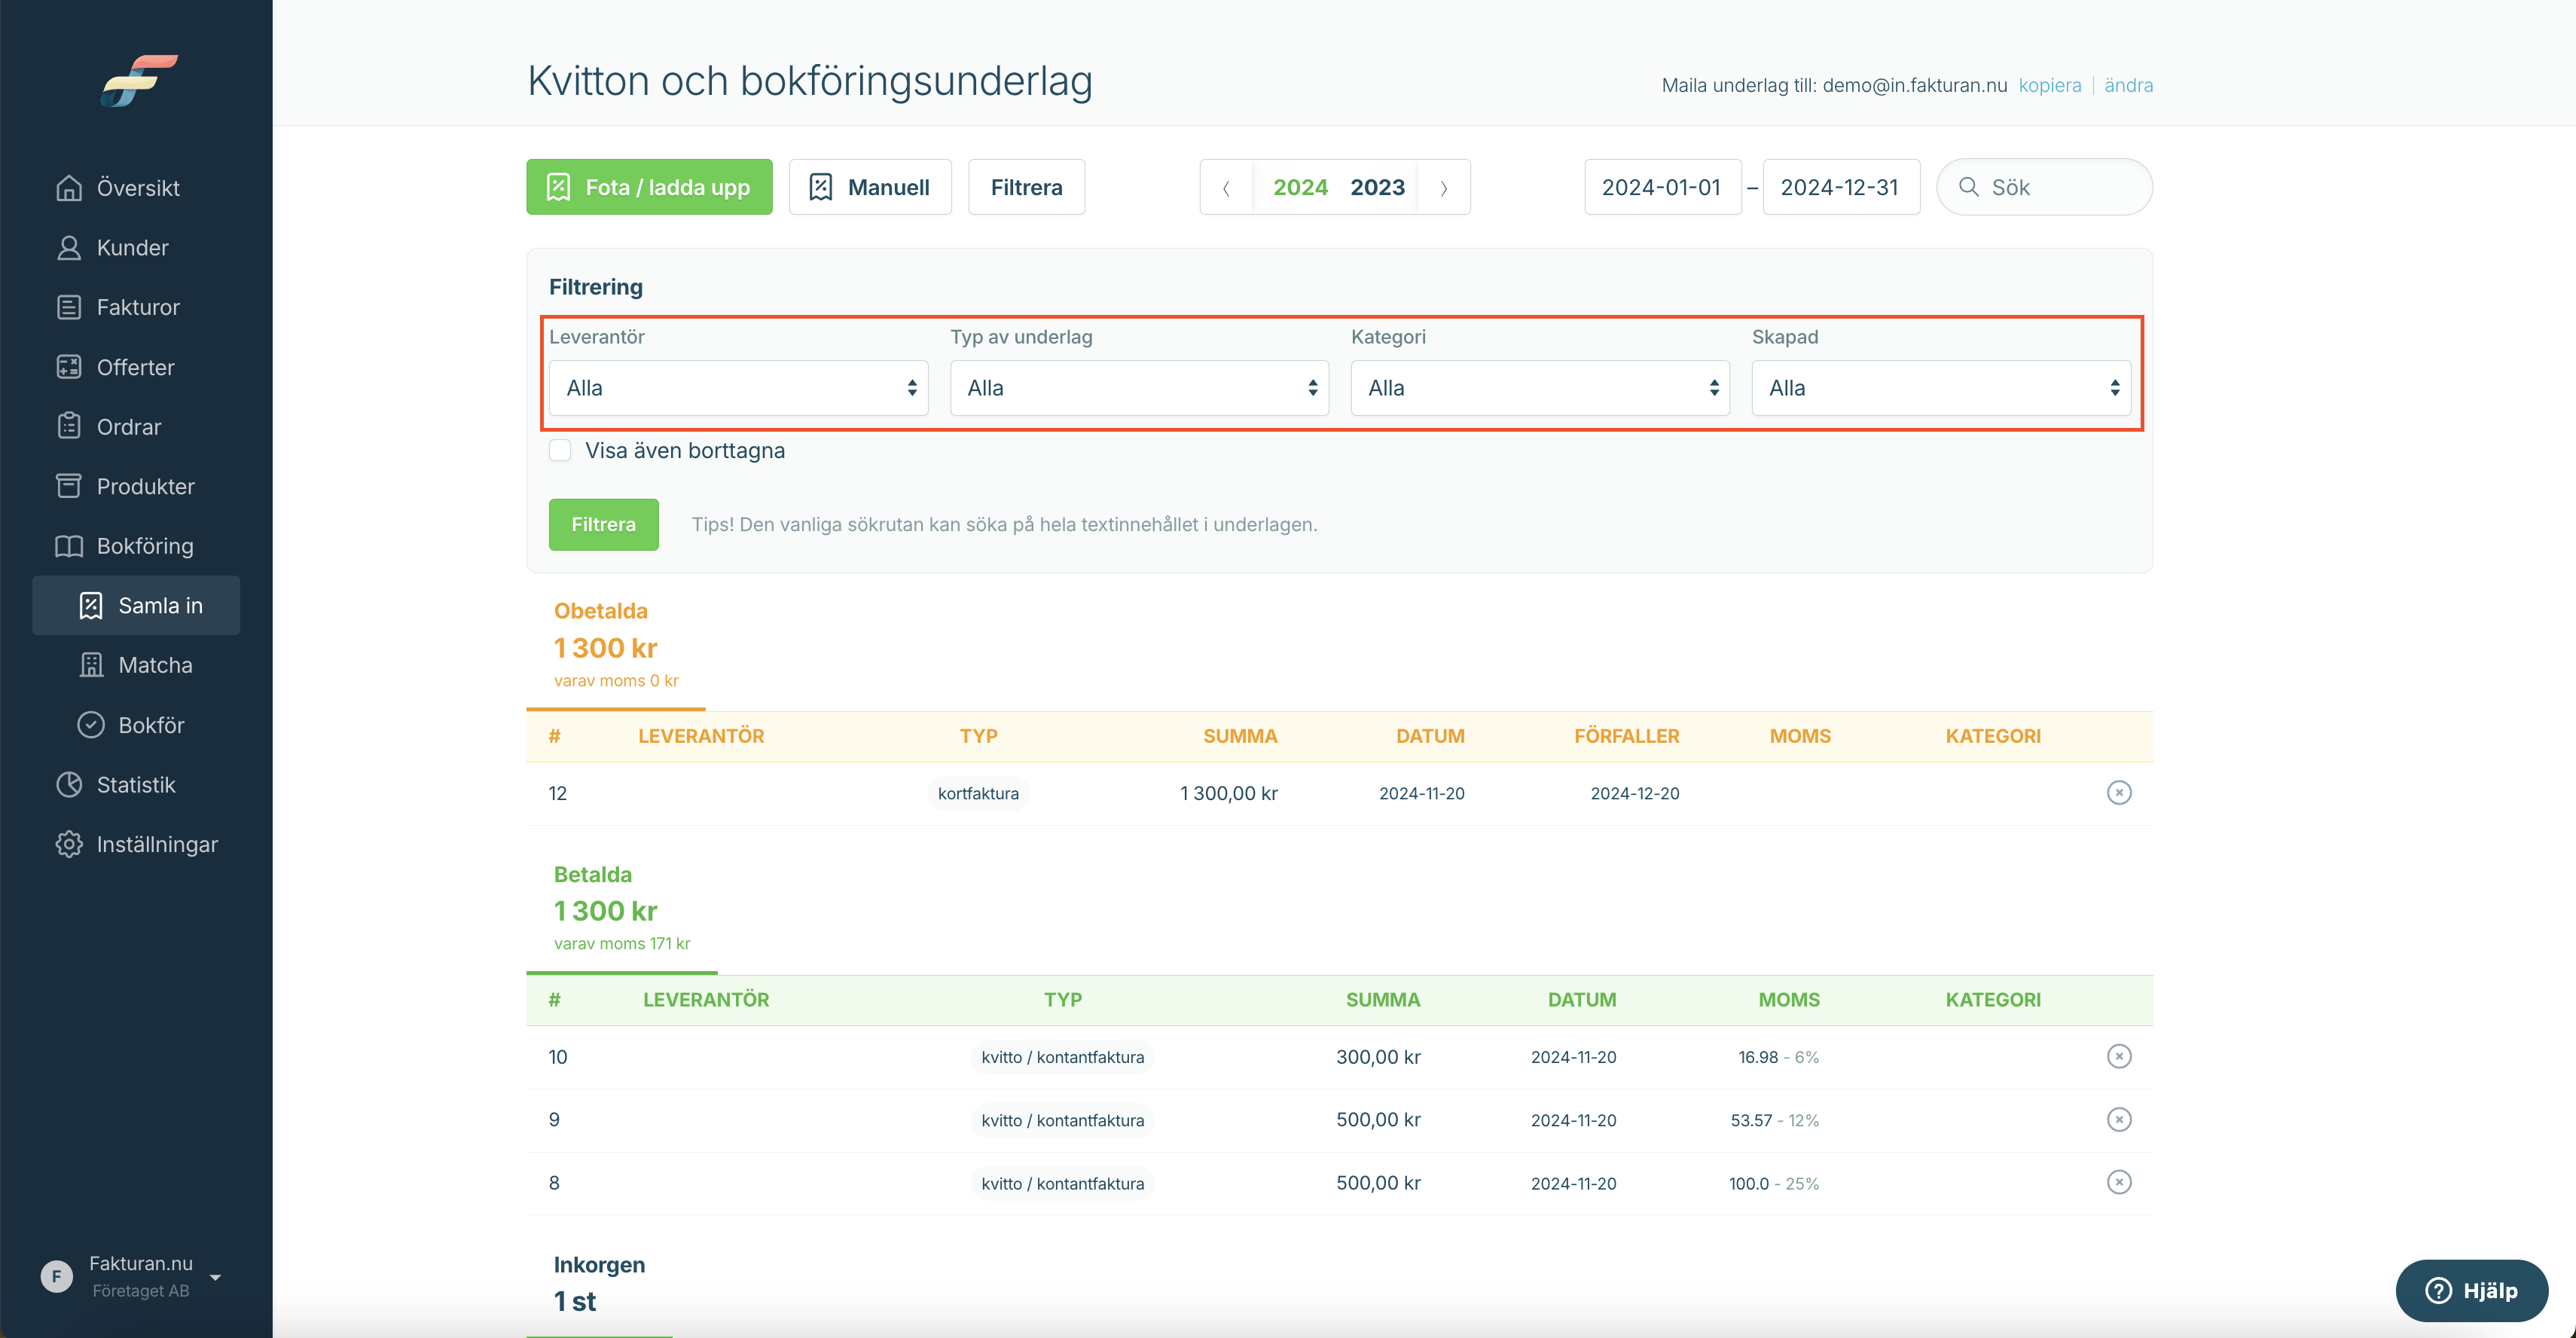Viewport: 2576px width, 1338px height.
Task: Open the Typ av underlag dropdown
Action: pos(1139,388)
